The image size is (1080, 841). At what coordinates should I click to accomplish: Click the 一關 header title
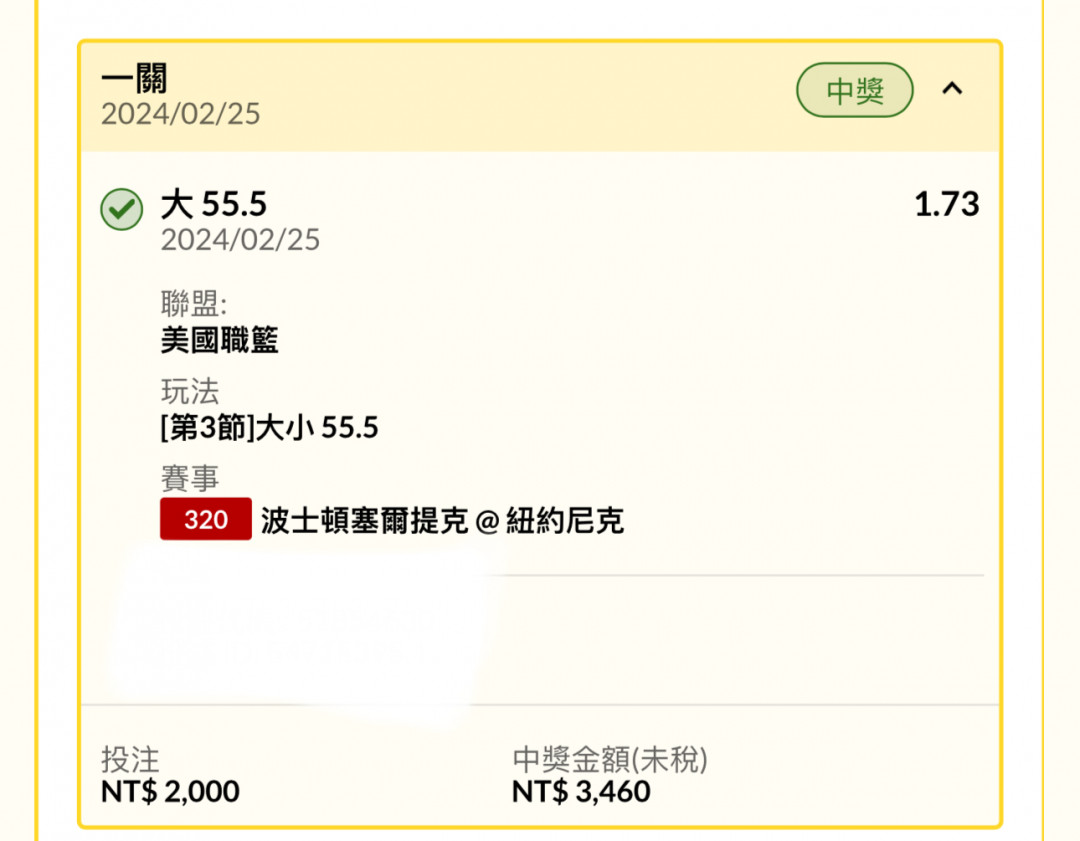point(134,79)
